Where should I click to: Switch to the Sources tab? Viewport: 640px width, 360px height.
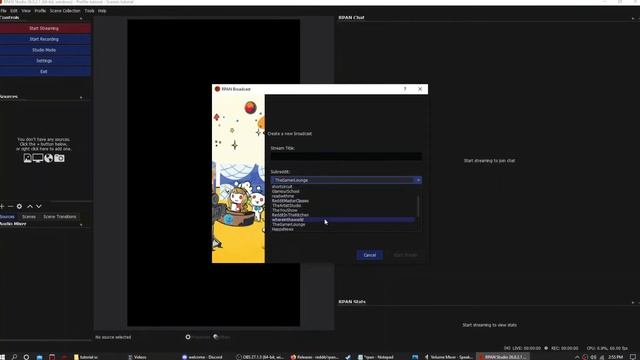coord(7,217)
